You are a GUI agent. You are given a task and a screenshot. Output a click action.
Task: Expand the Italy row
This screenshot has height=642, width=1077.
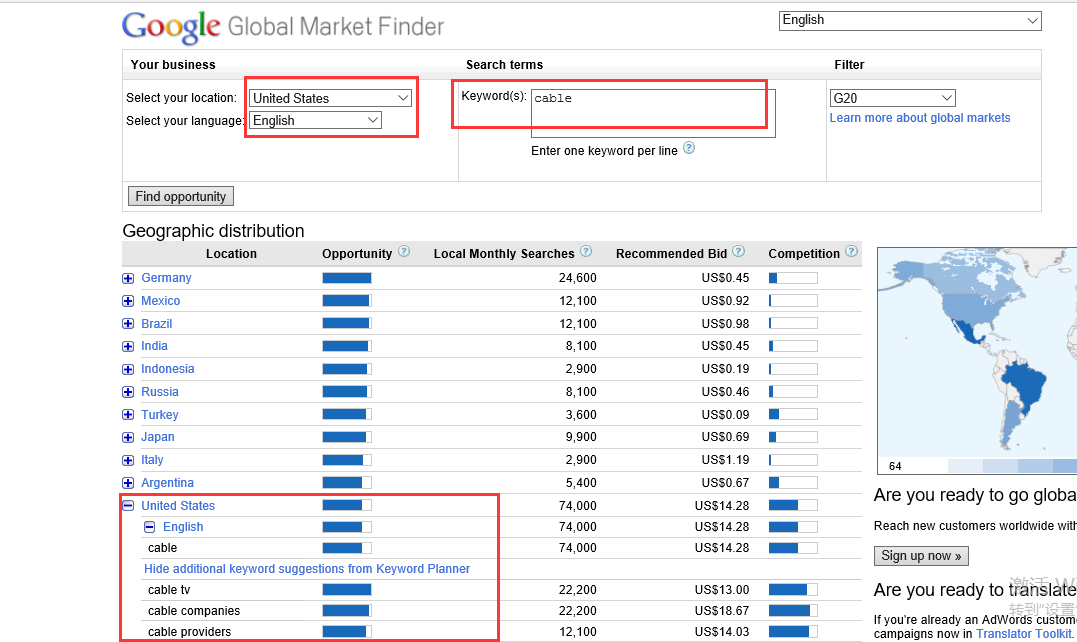pos(128,460)
